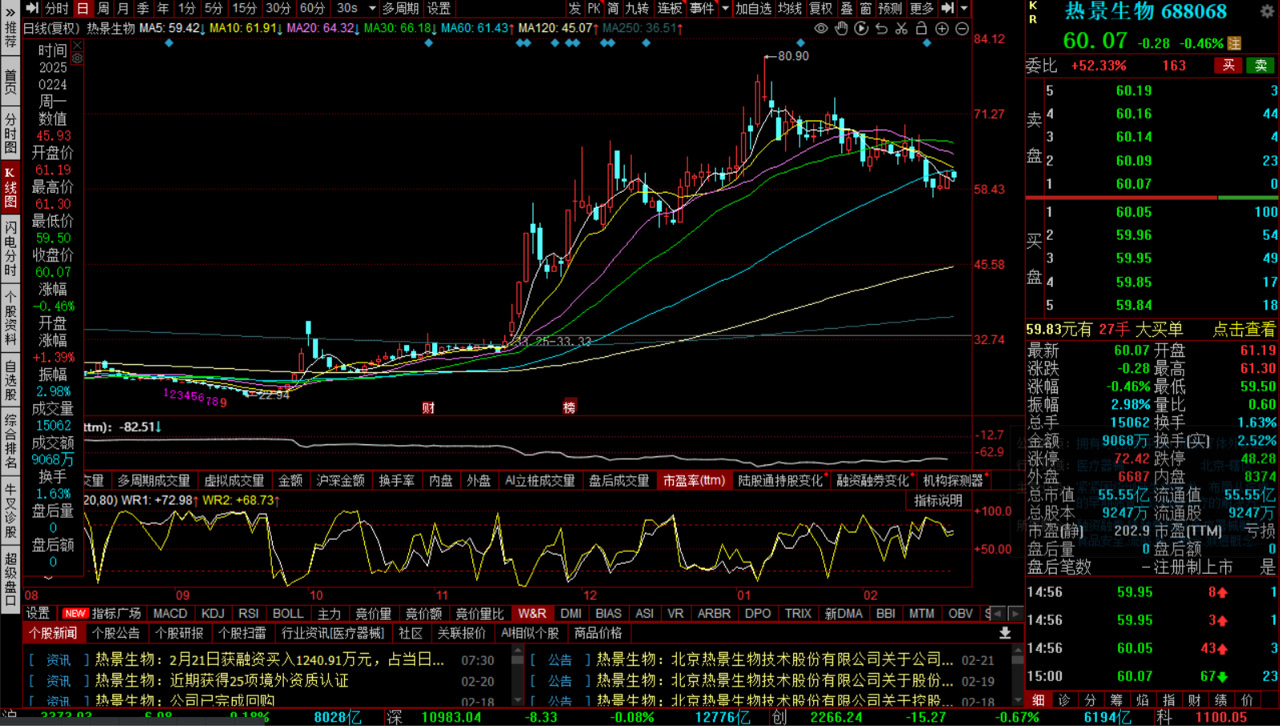Click the collapse arrow icon at toolbar left
The height and width of the screenshot is (726, 1280).
[32, 8]
